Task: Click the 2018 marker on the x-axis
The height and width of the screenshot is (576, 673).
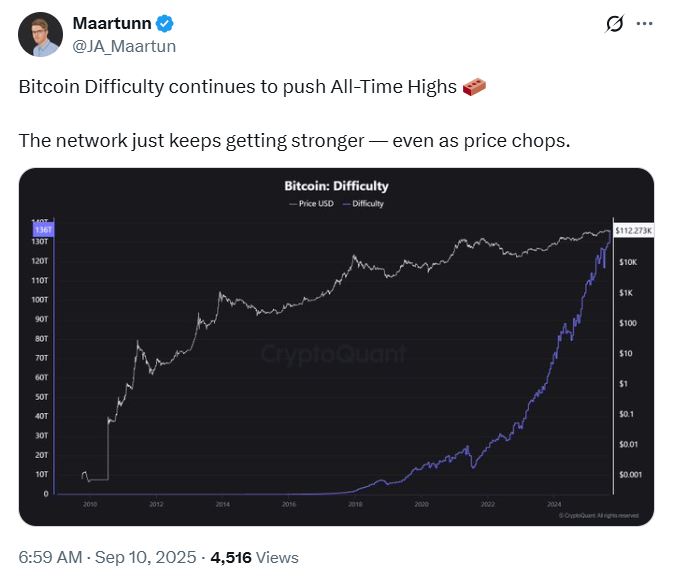Action: [x=354, y=504]
